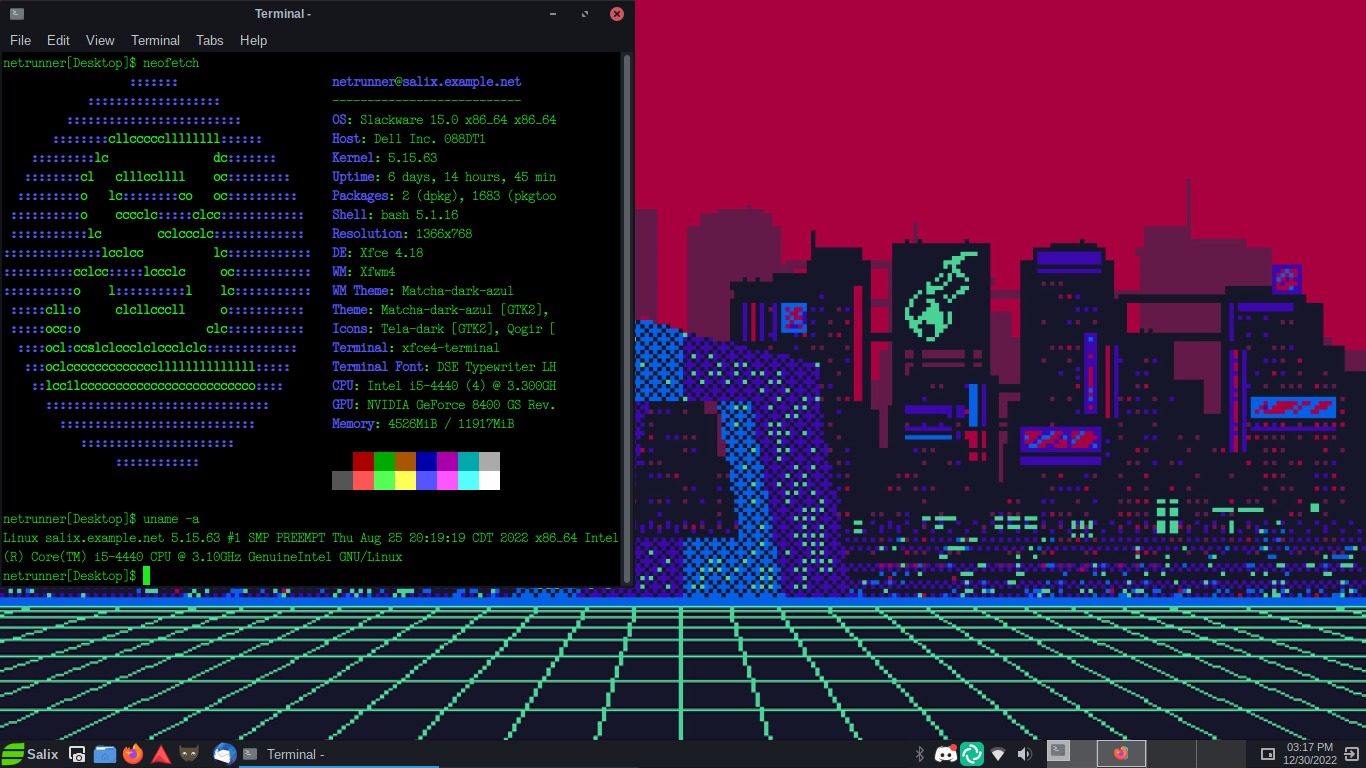
Task: Launch Thunderbird mail from the panel
Action: pos(224,754)
